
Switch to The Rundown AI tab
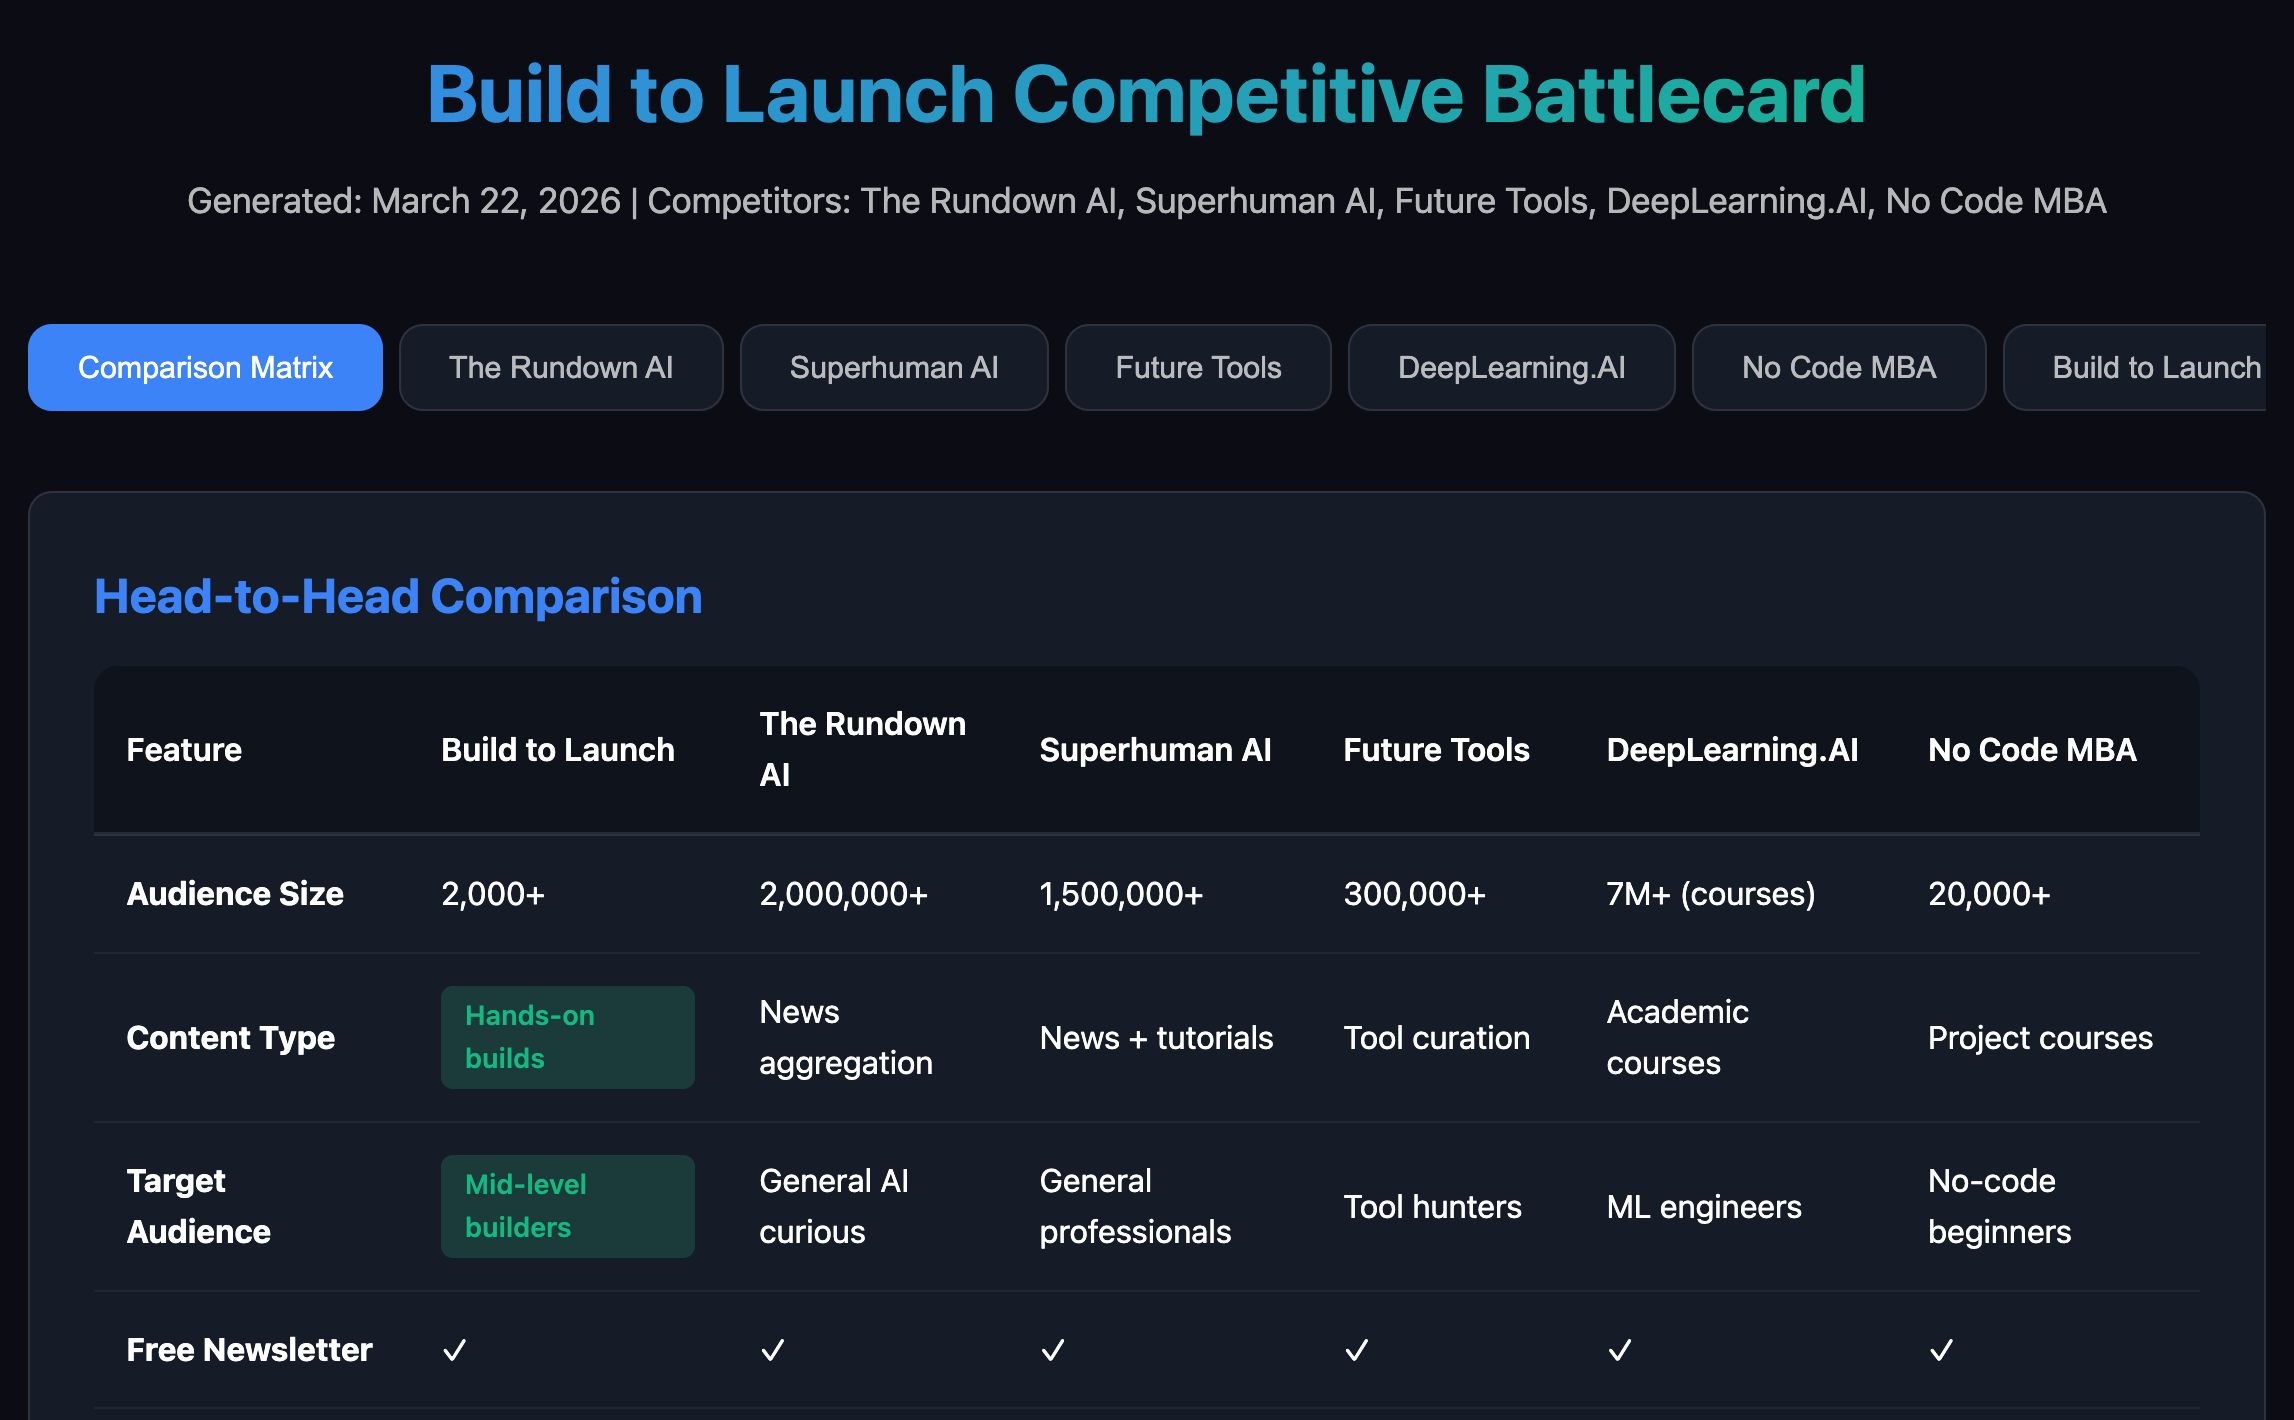[x=561, y=367]
